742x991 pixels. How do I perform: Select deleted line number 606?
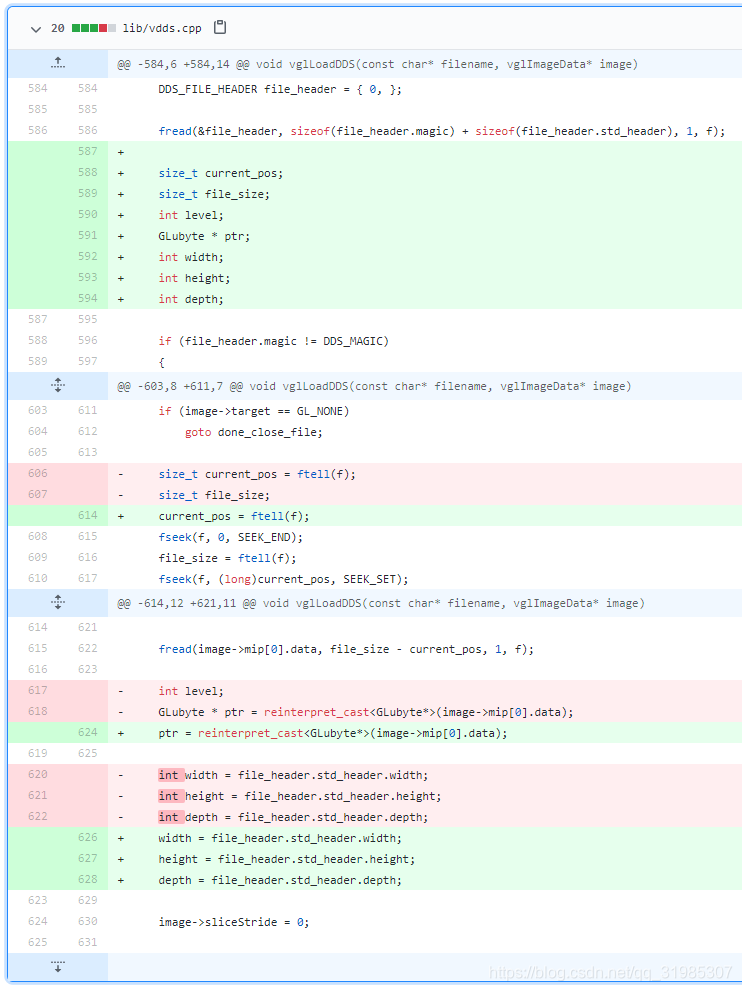37,474
